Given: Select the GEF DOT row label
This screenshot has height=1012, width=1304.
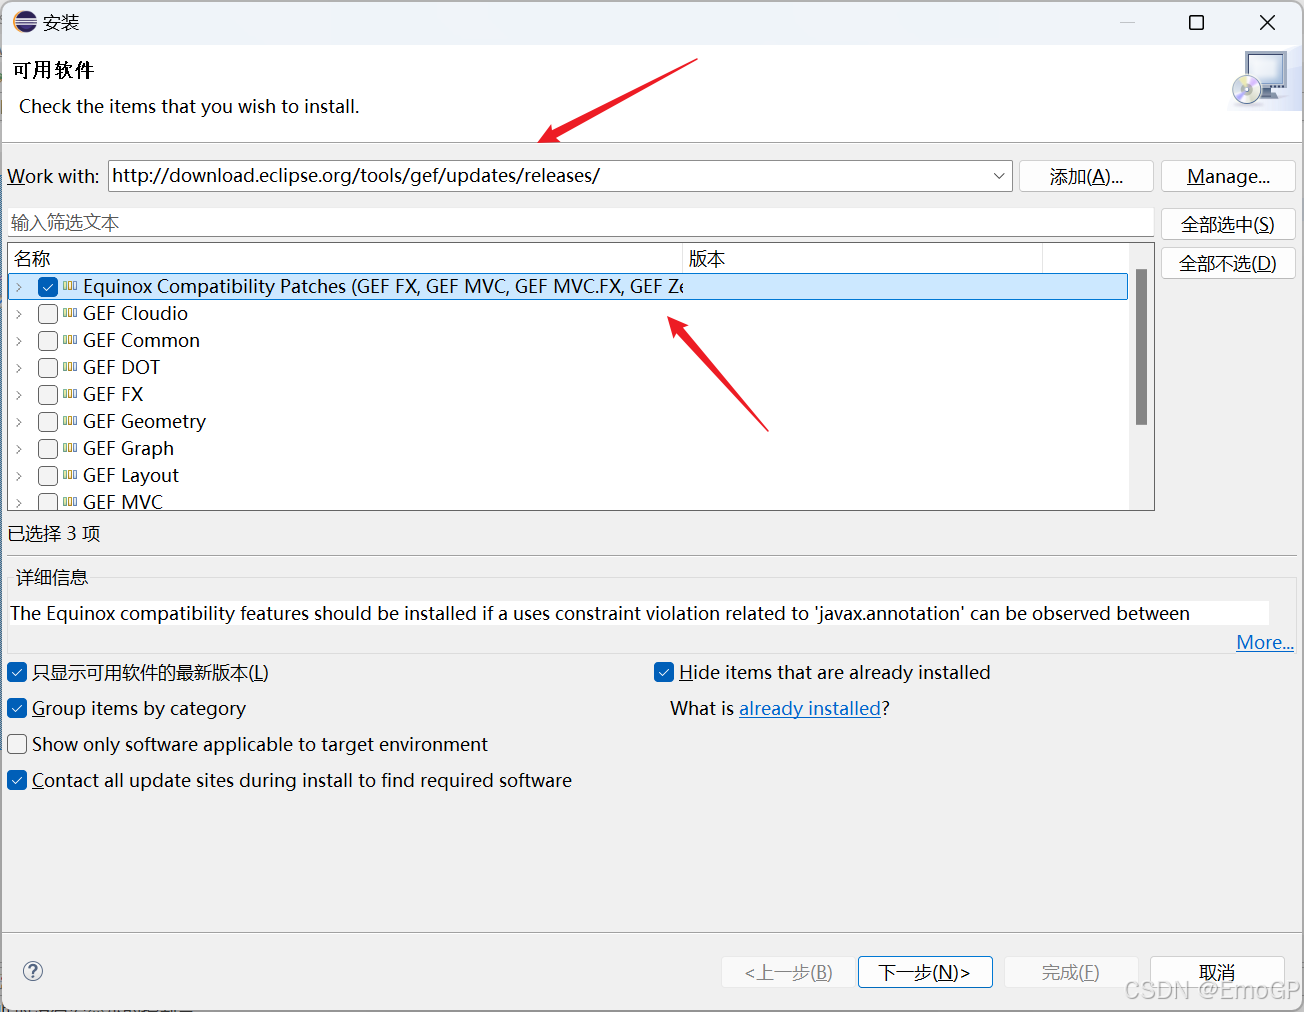Looking at the screenshot, I should [x=121, y=367].
